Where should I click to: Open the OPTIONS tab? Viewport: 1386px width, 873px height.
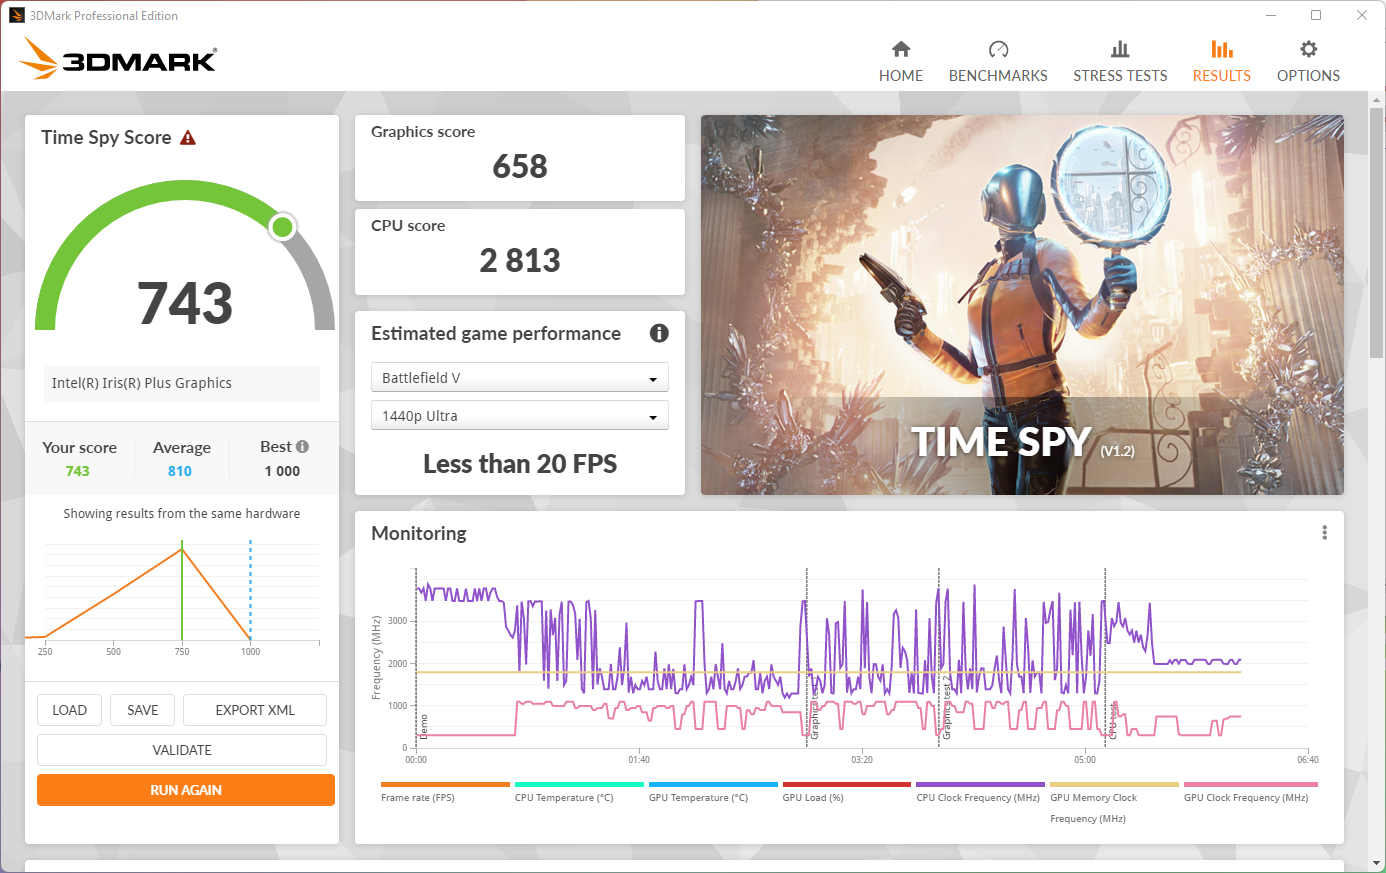(x=1308, y=61)
